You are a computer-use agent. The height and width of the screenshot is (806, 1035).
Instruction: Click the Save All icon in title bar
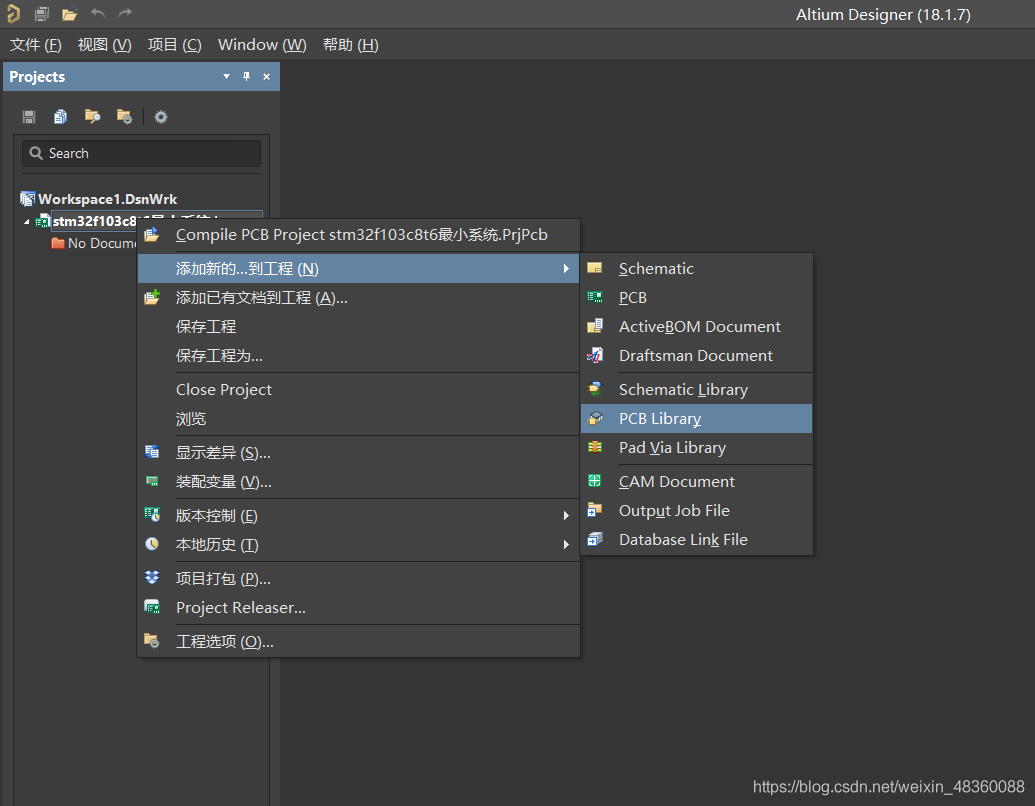(x=42, y=13)
